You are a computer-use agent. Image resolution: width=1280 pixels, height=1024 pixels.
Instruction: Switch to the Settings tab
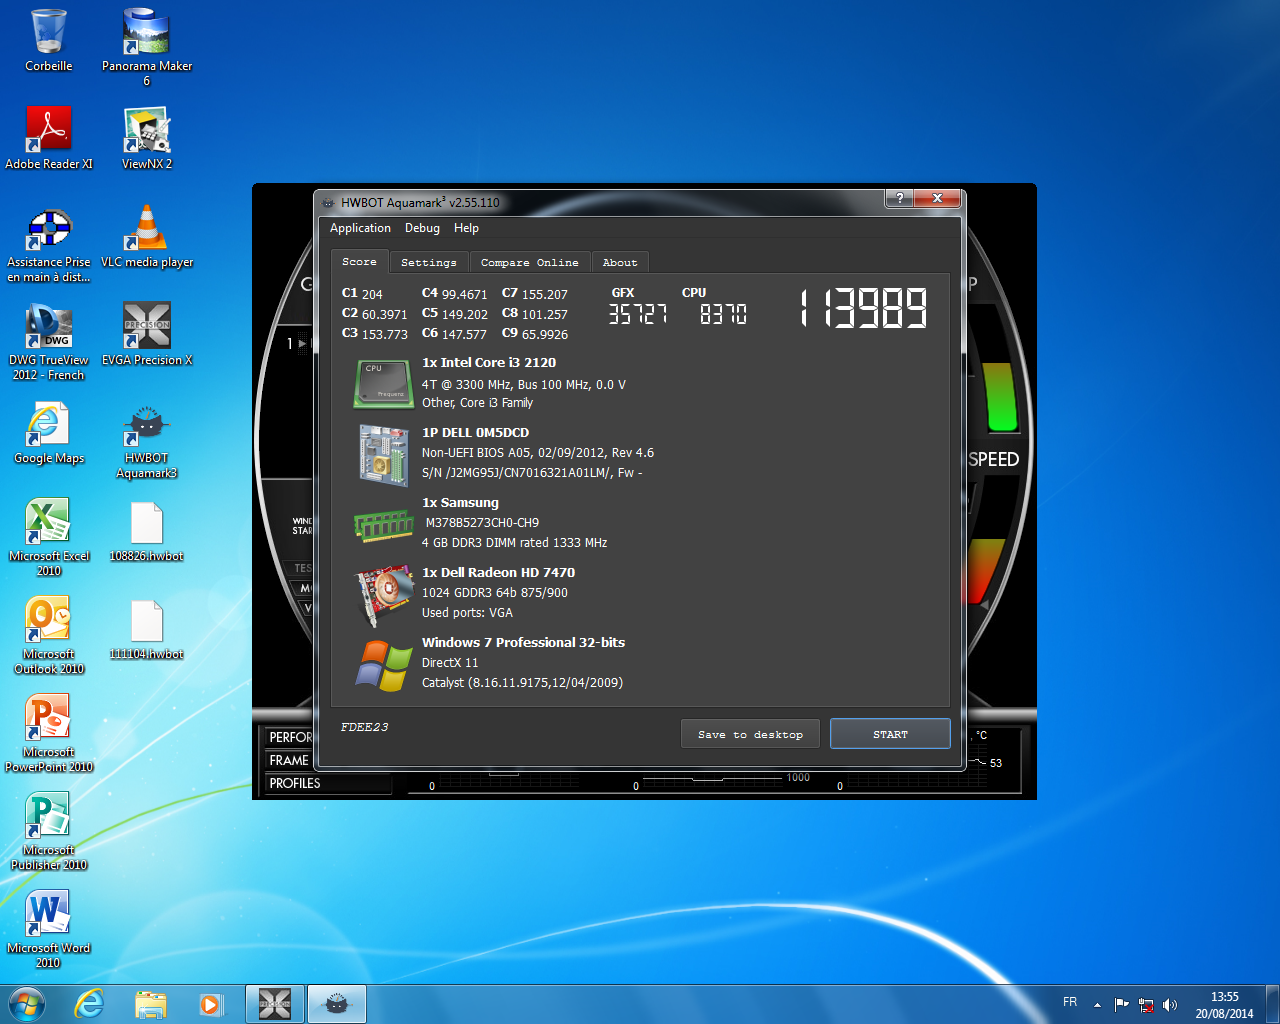point(429,262)
